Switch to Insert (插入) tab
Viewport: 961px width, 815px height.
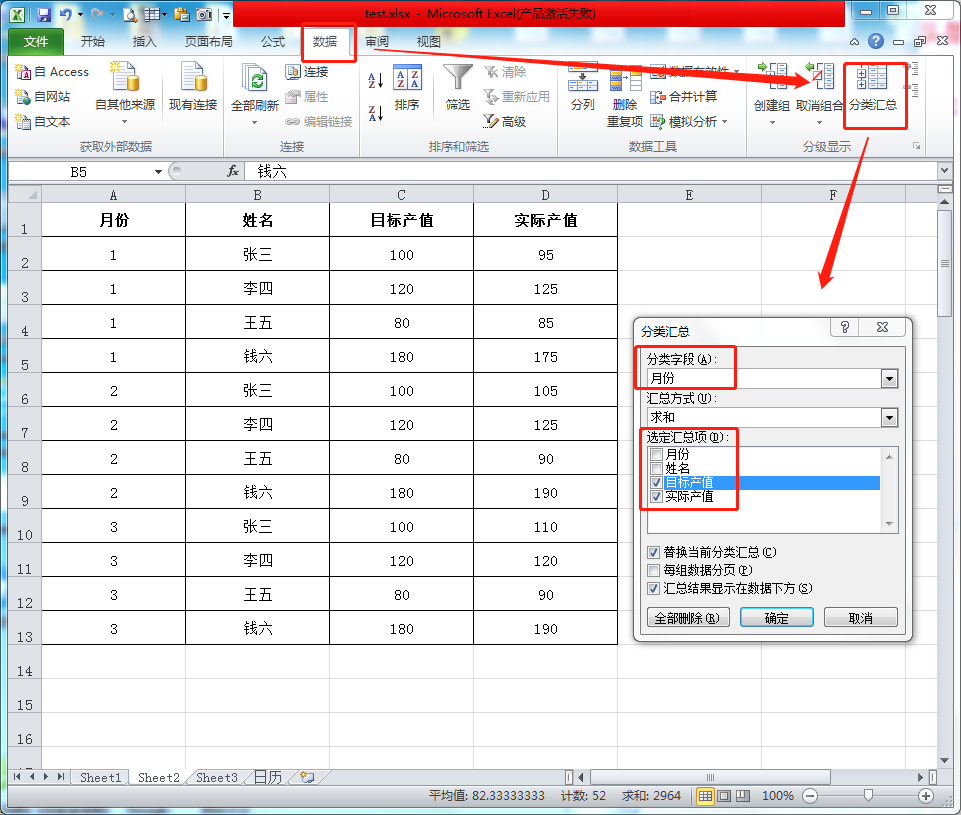145,42
